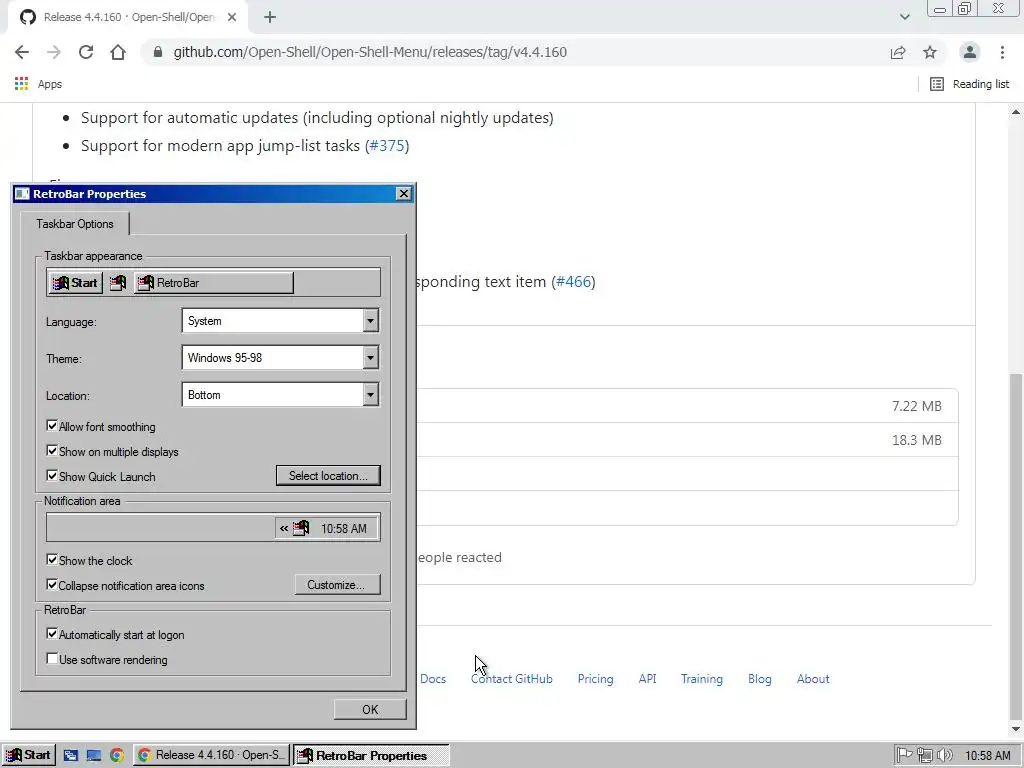Click the quick launch icon in preview
This screenshot has height=768, width=1024.
coord(118,283)
